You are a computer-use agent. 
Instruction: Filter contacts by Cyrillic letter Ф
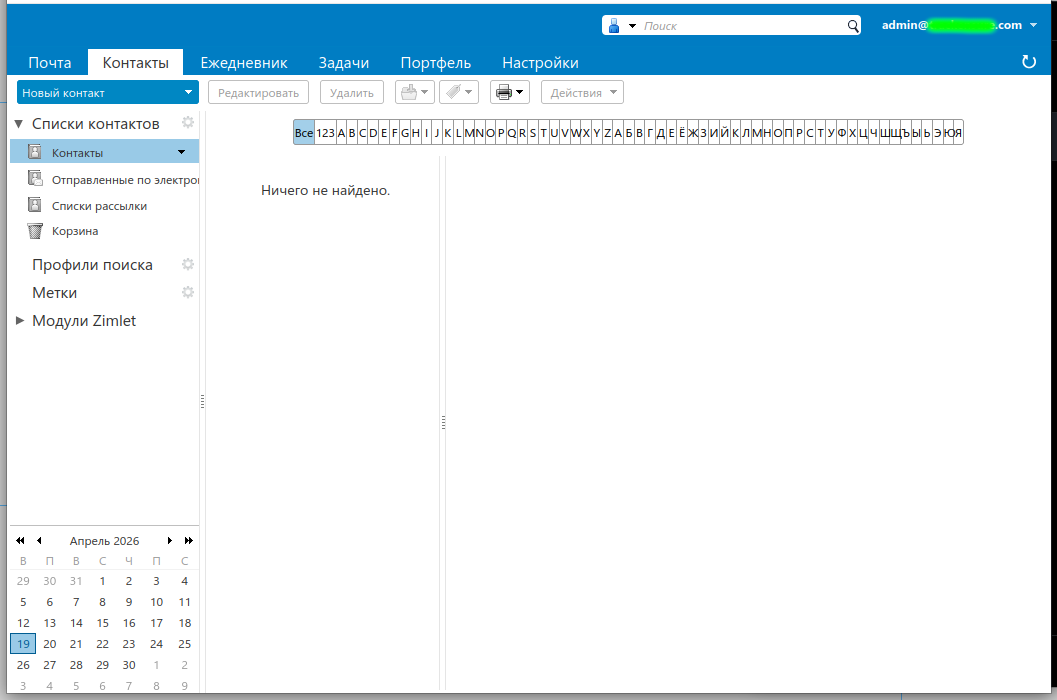842,132
